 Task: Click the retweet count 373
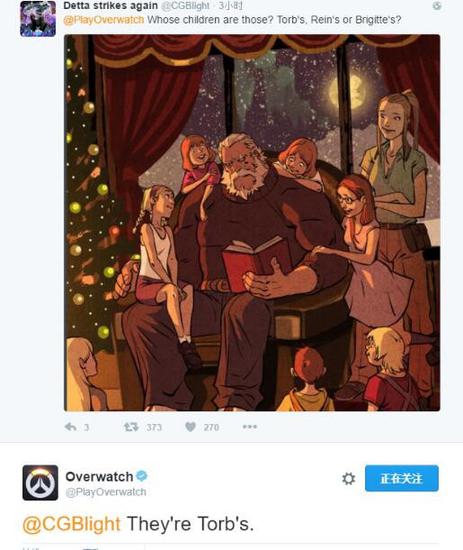coord(154,427)
